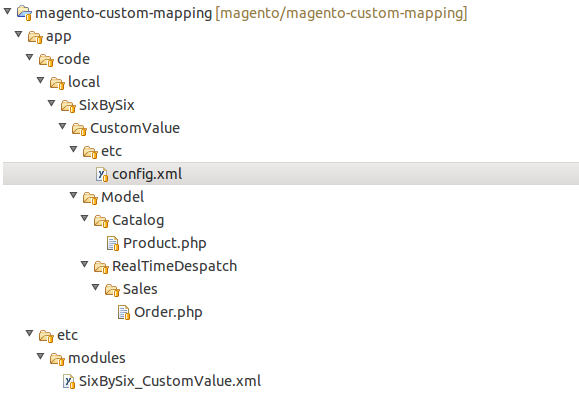
Task: Select the app folder label
Action: tap(59, 37)
